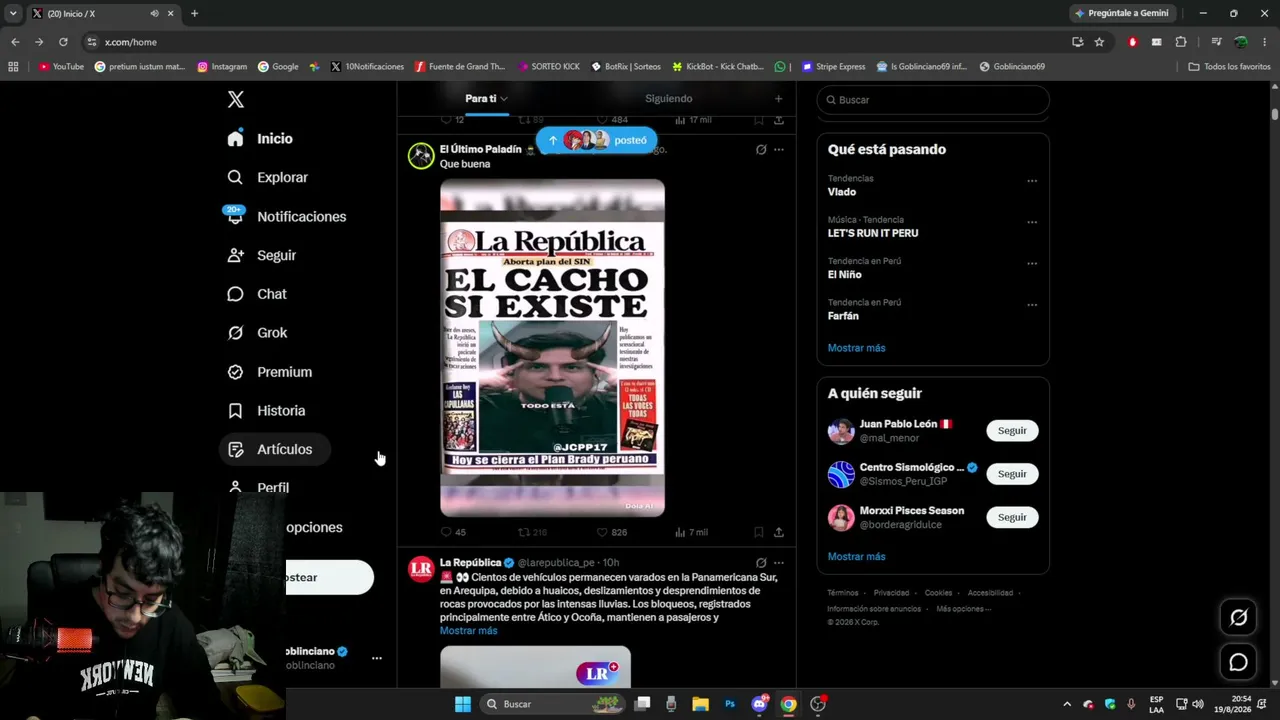Reload the page in Chrome

point(63,42)
